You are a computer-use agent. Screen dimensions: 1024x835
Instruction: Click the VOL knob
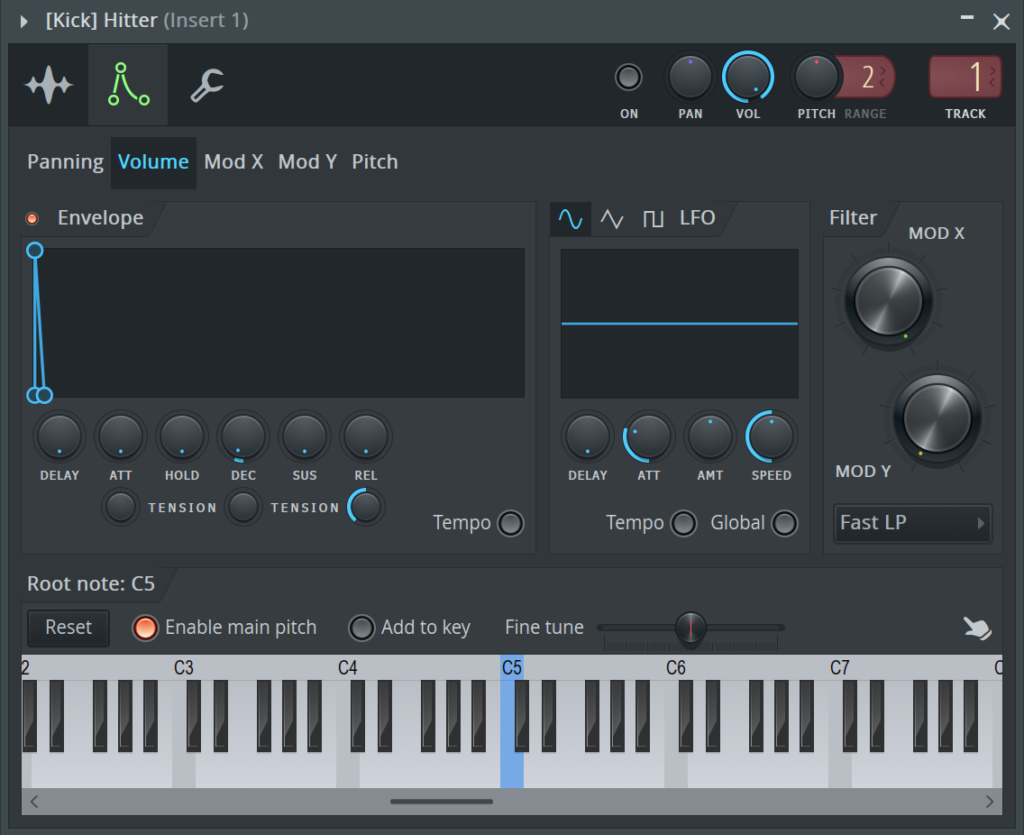(x=748, y=78)
